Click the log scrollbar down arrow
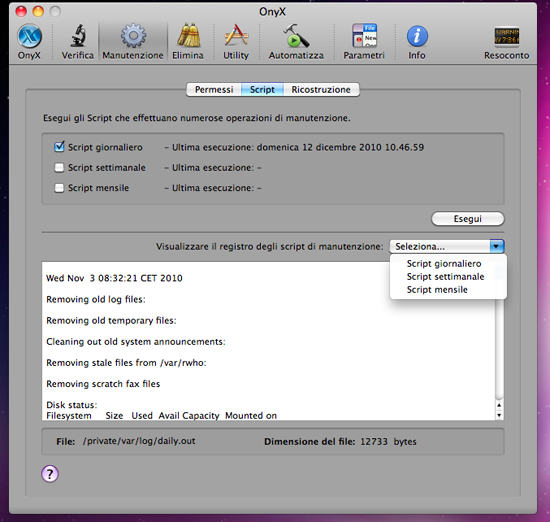The image size is (550, 522). point(499,416)
